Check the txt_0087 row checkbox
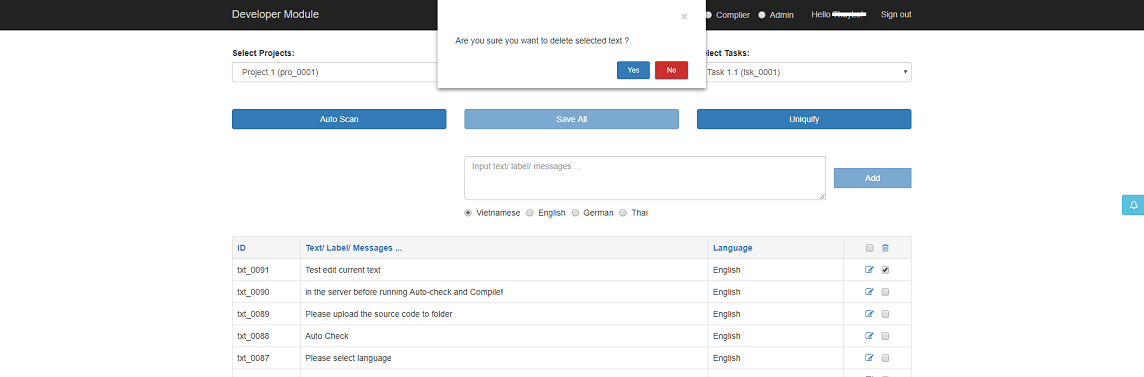Screen dimensions: 1144x377 (x=886, y=358)
